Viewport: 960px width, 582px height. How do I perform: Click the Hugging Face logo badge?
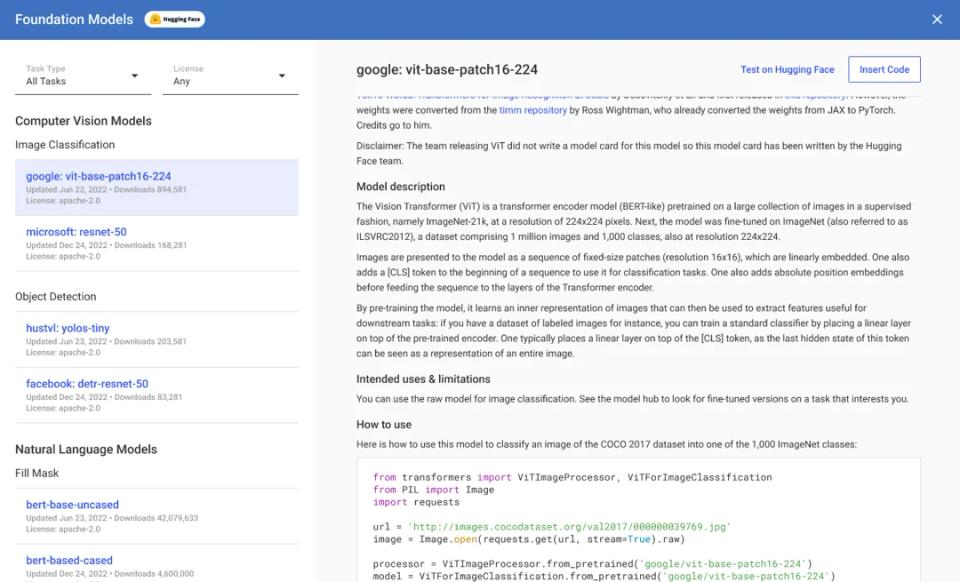(174, 20)
